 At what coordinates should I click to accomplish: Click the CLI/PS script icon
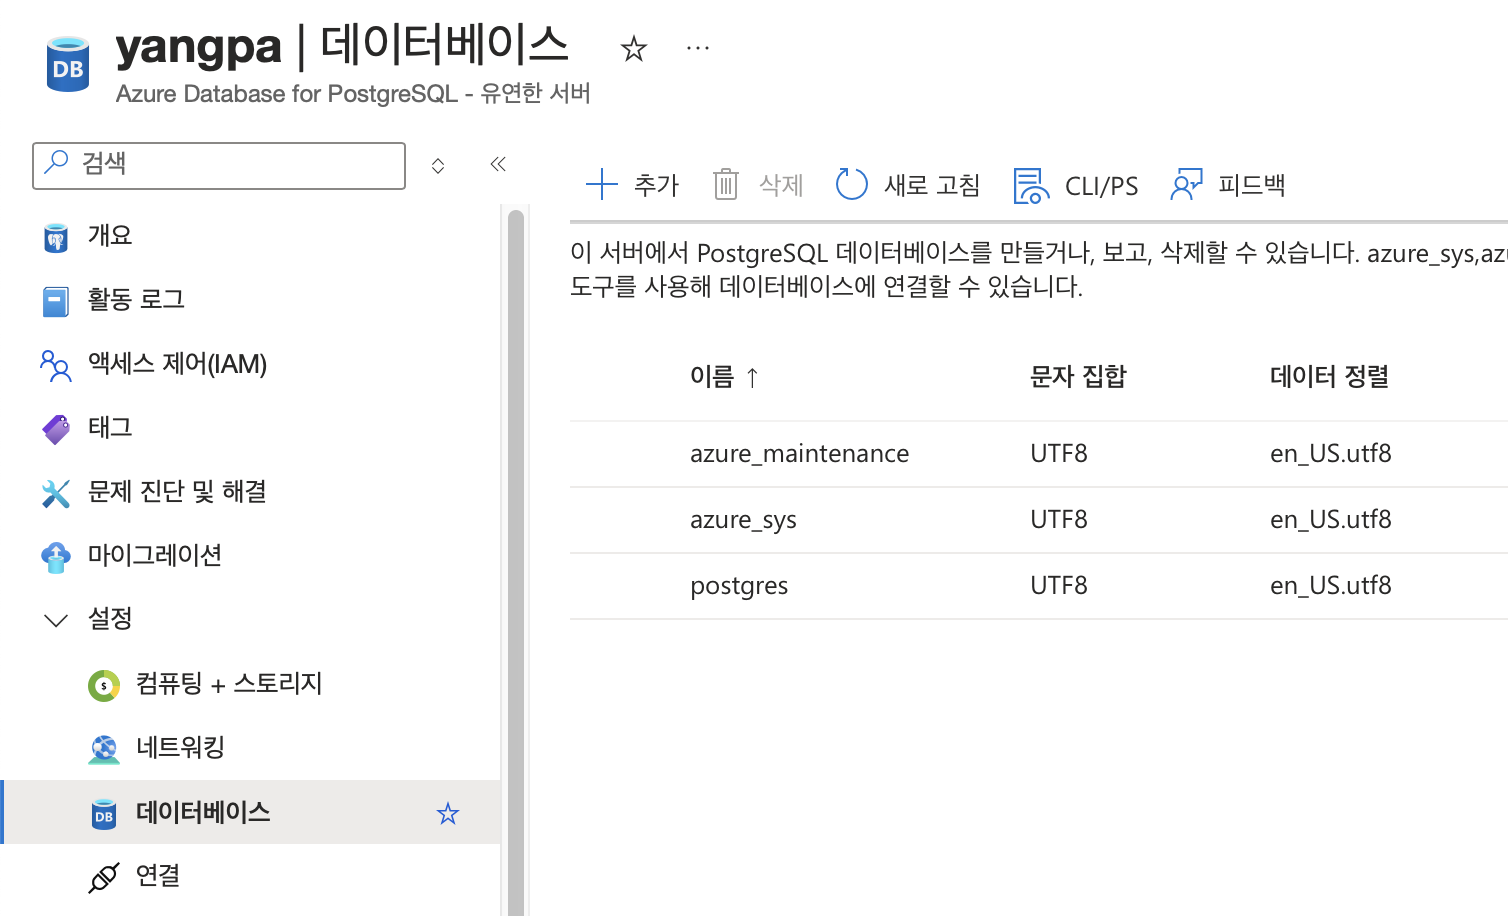point(1031,185)
